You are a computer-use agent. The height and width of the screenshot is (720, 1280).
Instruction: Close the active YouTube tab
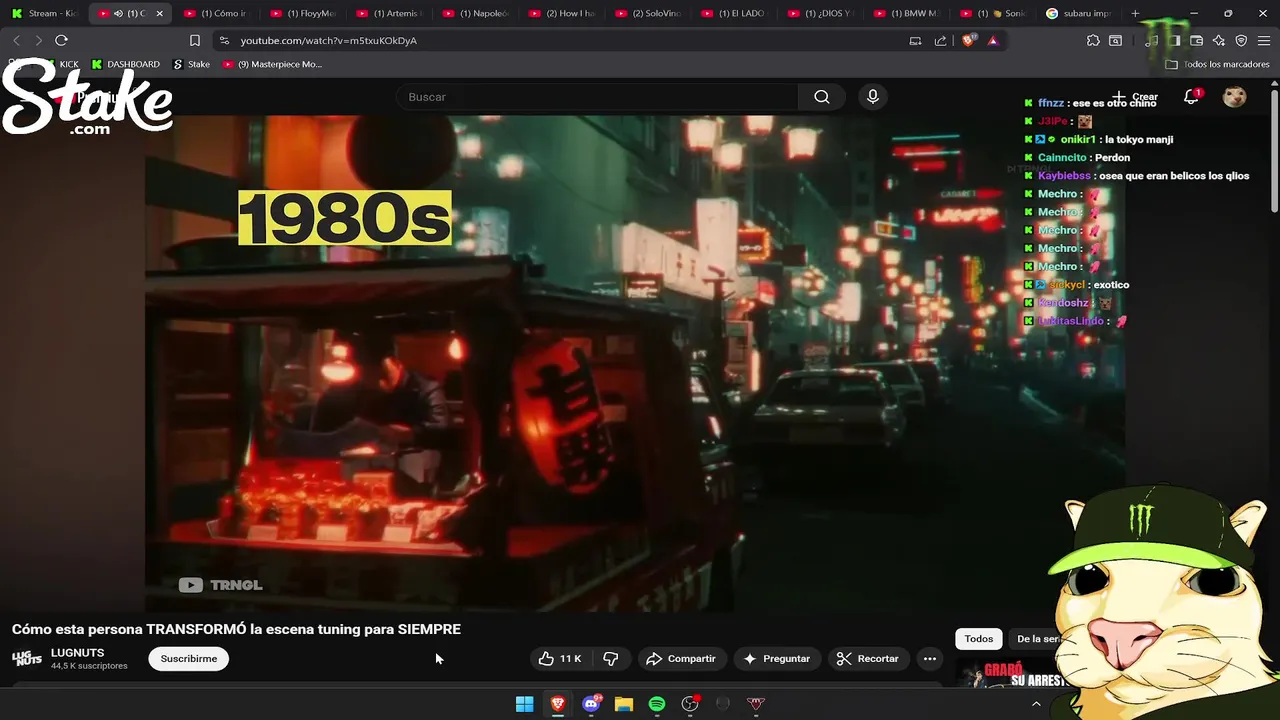pos(159,13)
